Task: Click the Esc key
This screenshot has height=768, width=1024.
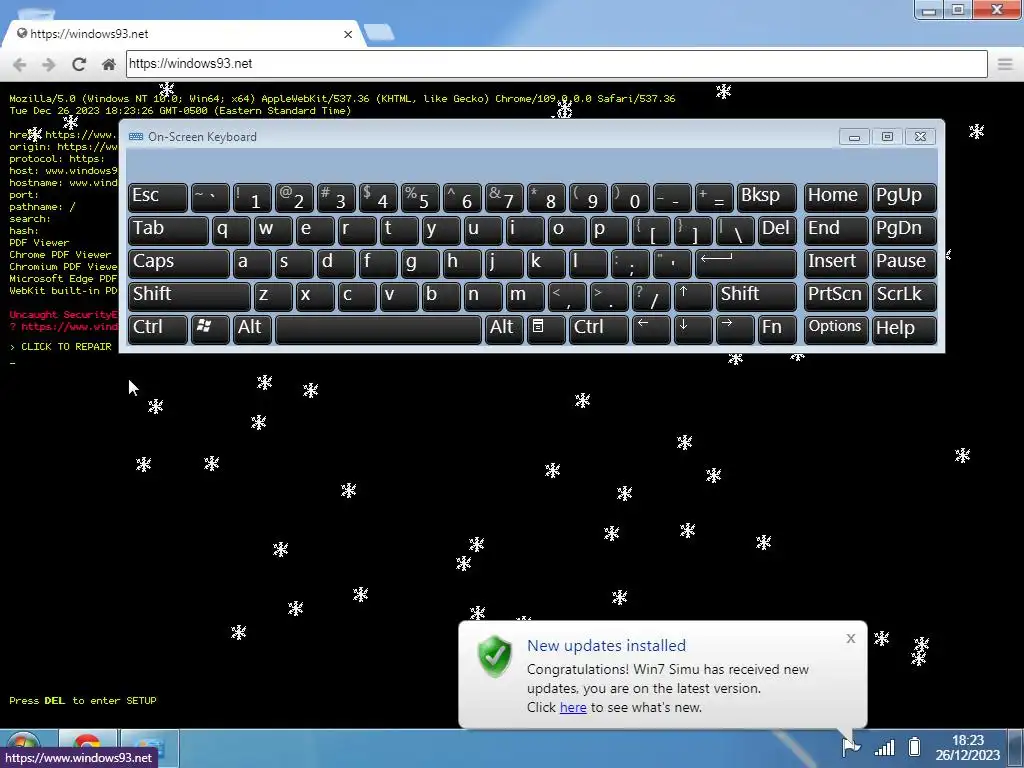Action: pos(157,197)
